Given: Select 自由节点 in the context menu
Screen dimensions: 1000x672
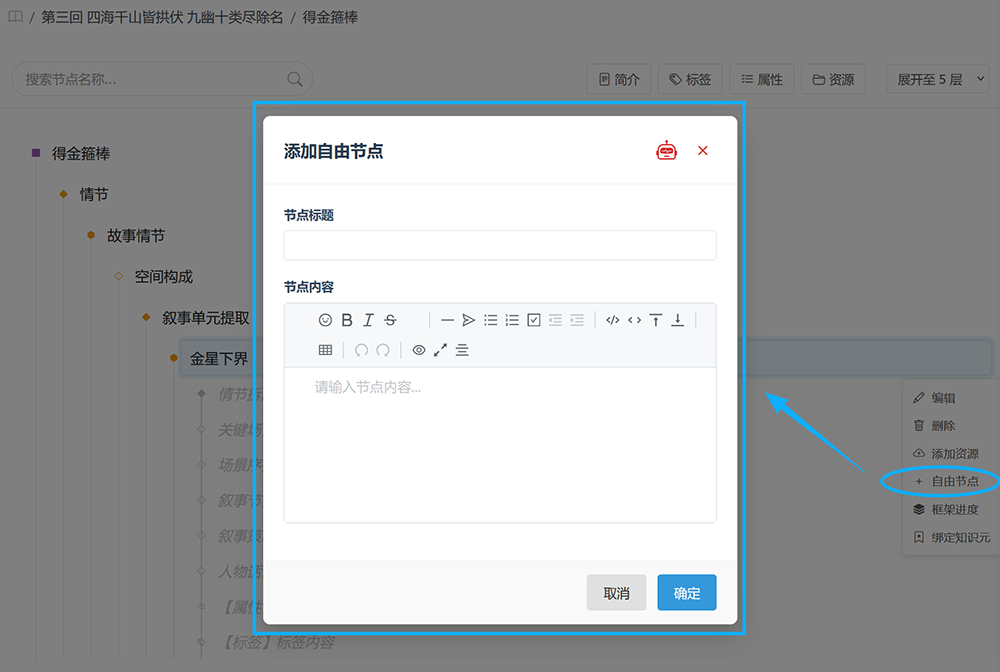Looking at the screenshot, I should point(947,481).
